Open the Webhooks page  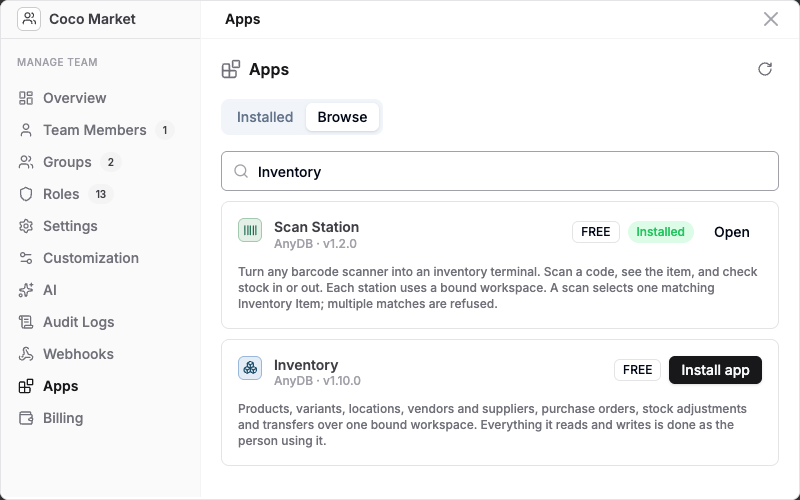click(x=78, y=354)
